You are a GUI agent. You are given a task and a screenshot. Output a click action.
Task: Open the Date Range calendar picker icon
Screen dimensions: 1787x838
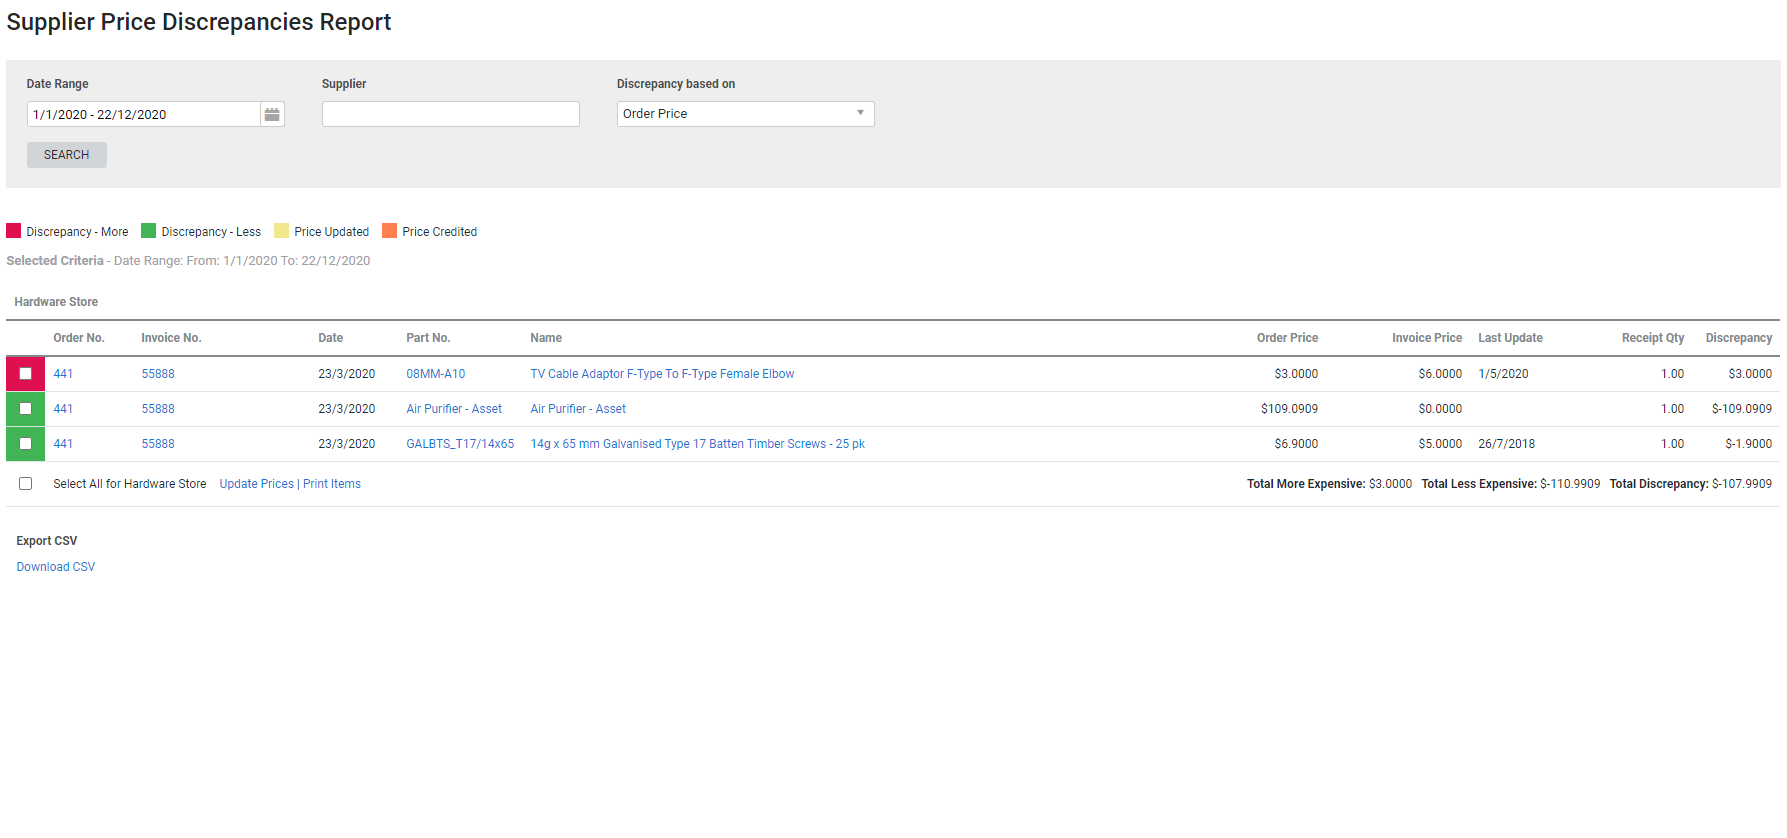tap(272, 115)
